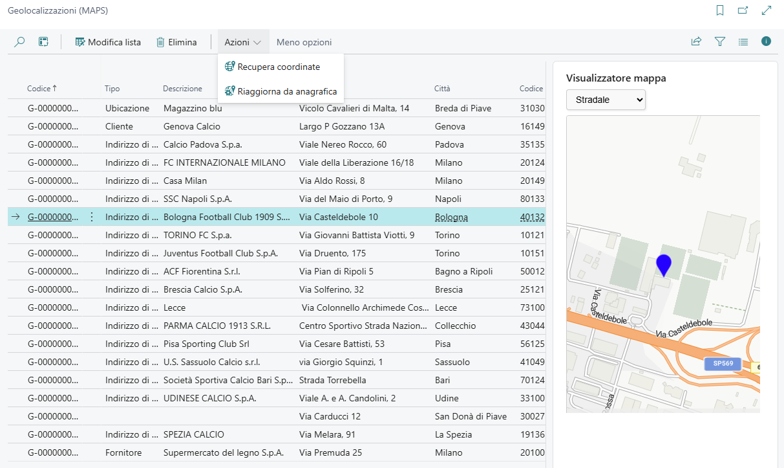The height and width of the screenshot is (468, 784).
Task: Click the Genova Calcio cell
Action: [192, 126]
